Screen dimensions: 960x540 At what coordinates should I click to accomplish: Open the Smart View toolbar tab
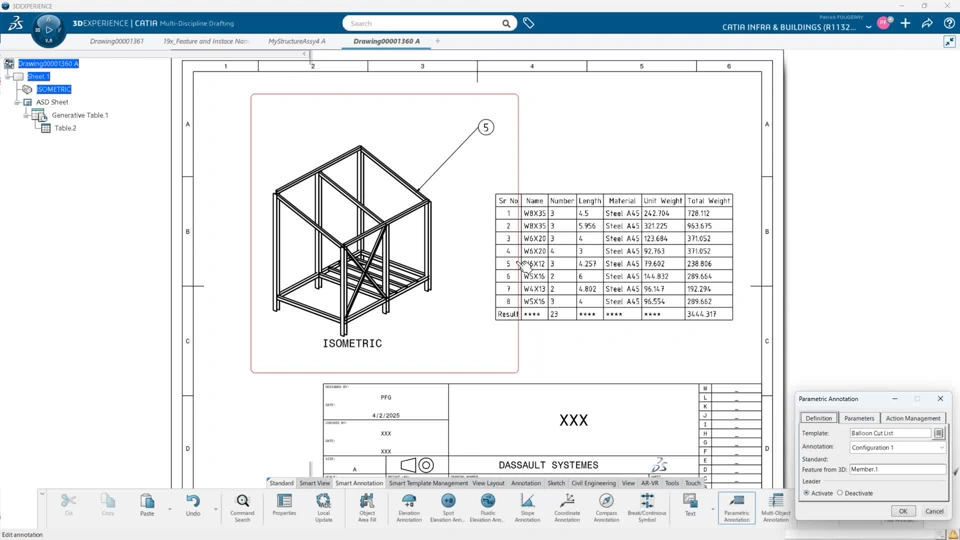315,483
